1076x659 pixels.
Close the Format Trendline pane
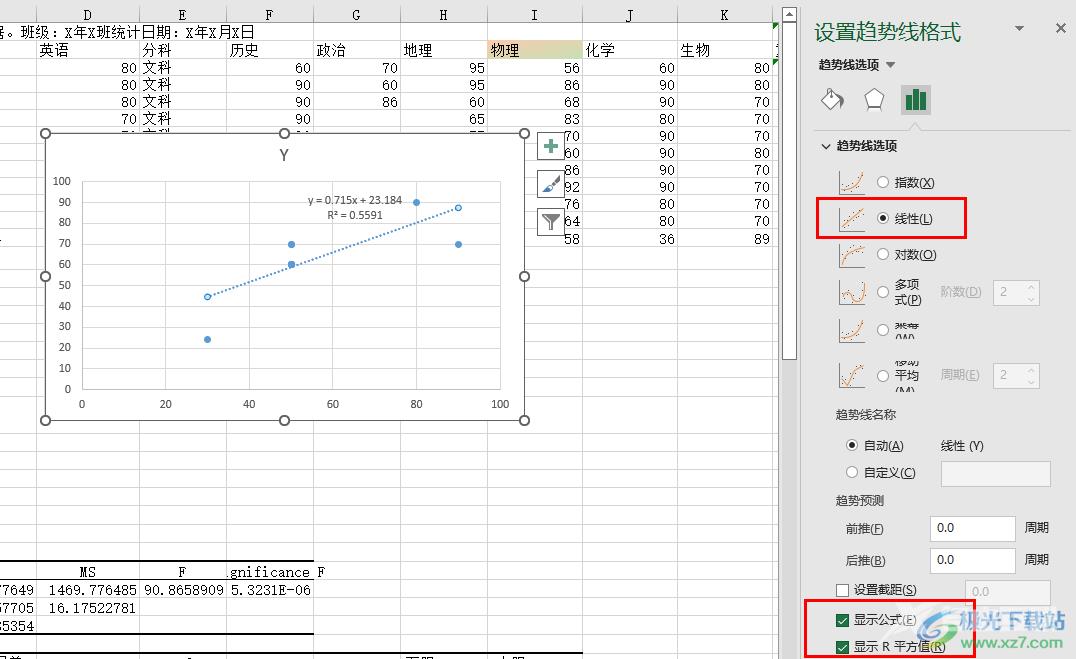click(1060, 28)
